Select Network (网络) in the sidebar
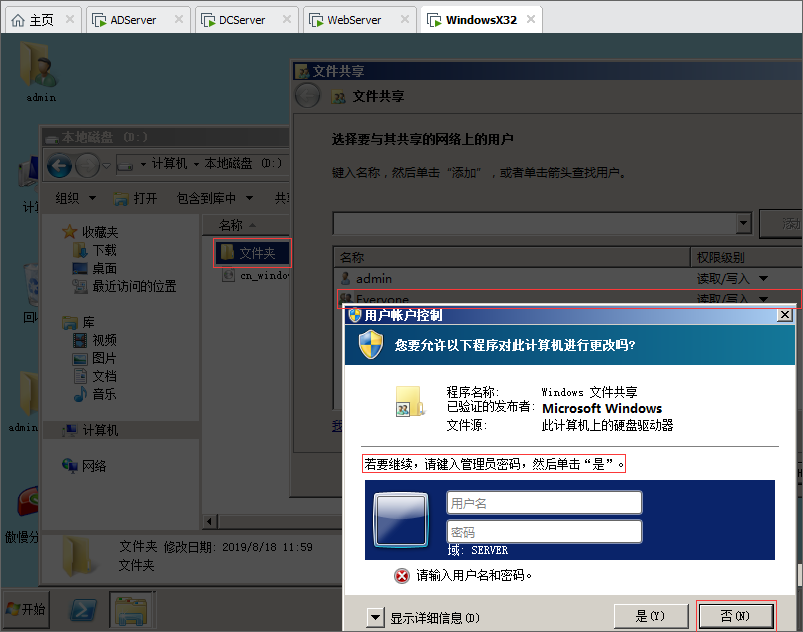 click(x=84, y=466)
